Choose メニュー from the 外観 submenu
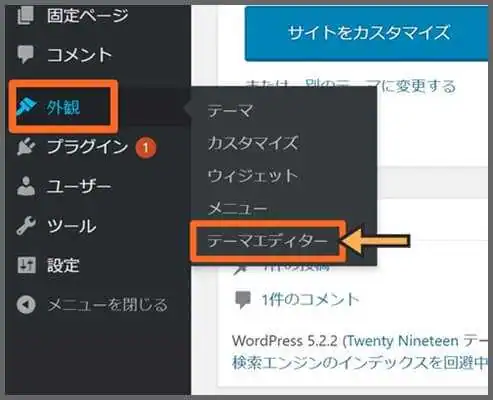 [x=237, y=209]
